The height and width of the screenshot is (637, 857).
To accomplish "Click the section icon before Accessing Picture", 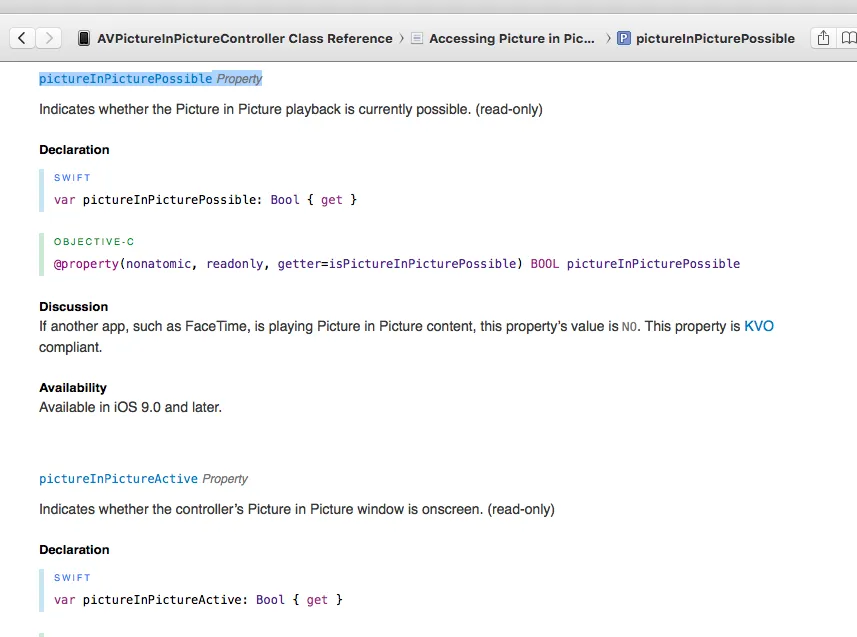I will [417, 39].
